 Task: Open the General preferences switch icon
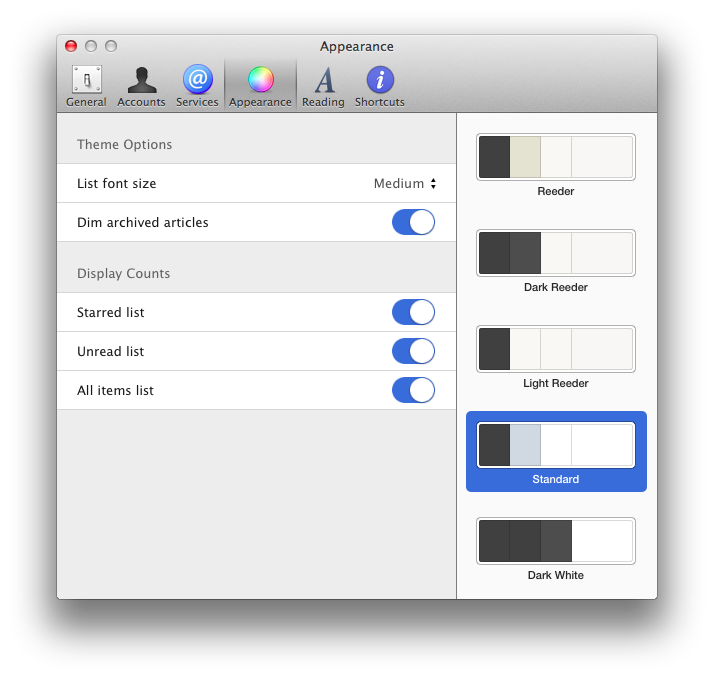pos(87,79)
